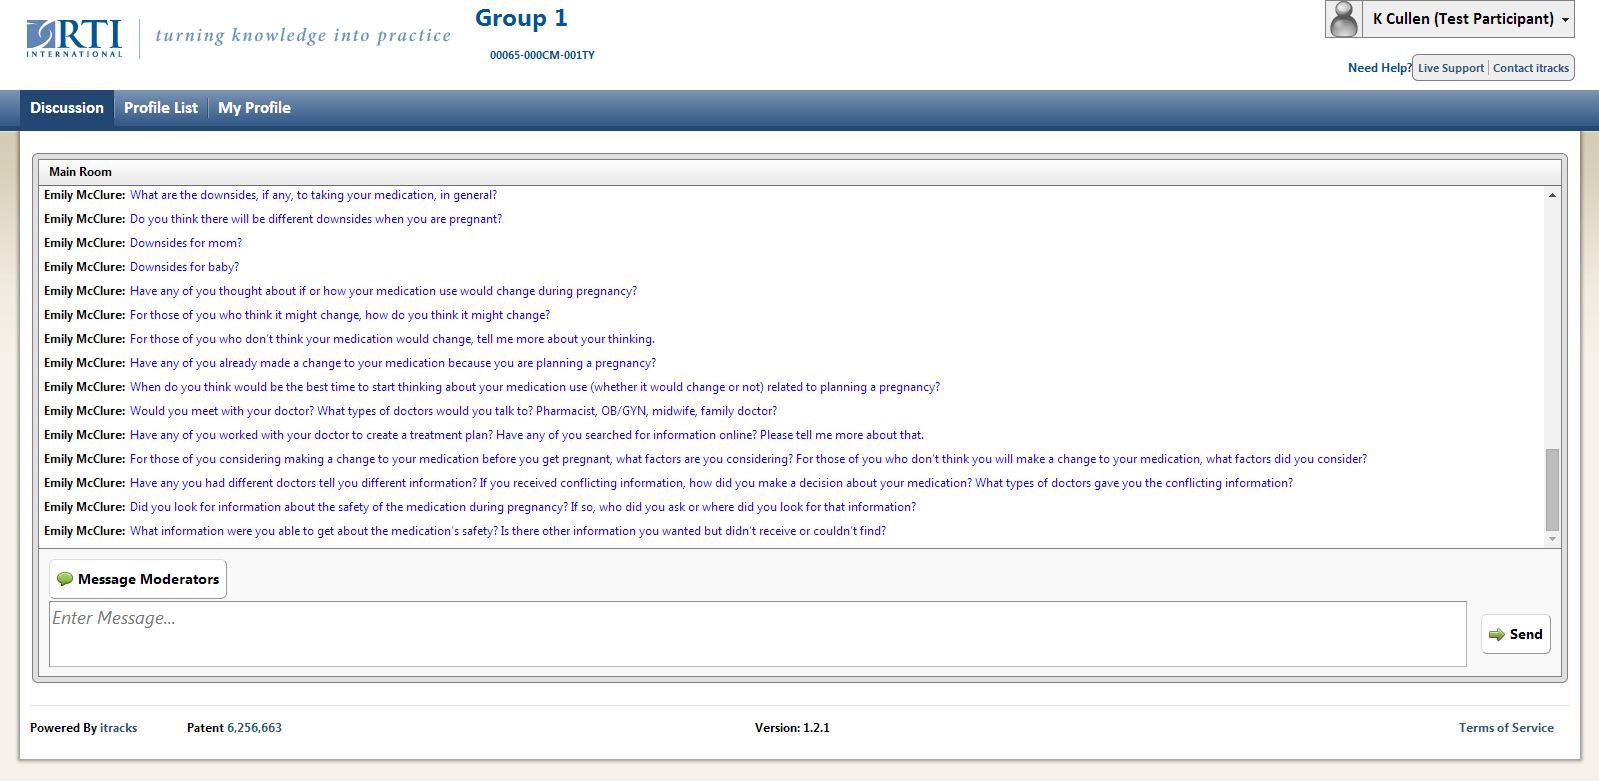The width and height of the screenshot is (1599, 781).
Task: Click the Live Support button
Action: click(x=1451, y=68)
